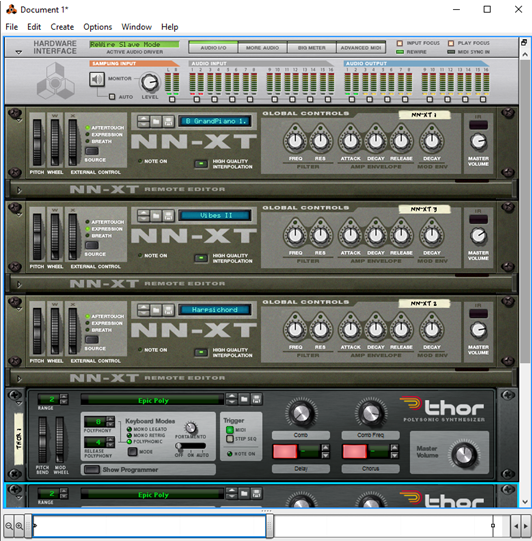Click the Thor Comb Freq knob
Screen dimensions: 532x541
[x=371, y=412]
